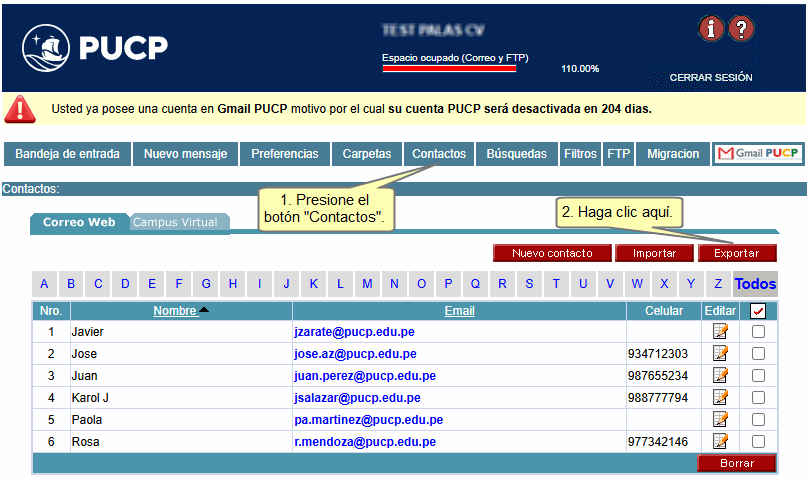Viewport: 808px width, 482px height.
Task: Edit the Karol J contact entry
Action: click(720, 398)
